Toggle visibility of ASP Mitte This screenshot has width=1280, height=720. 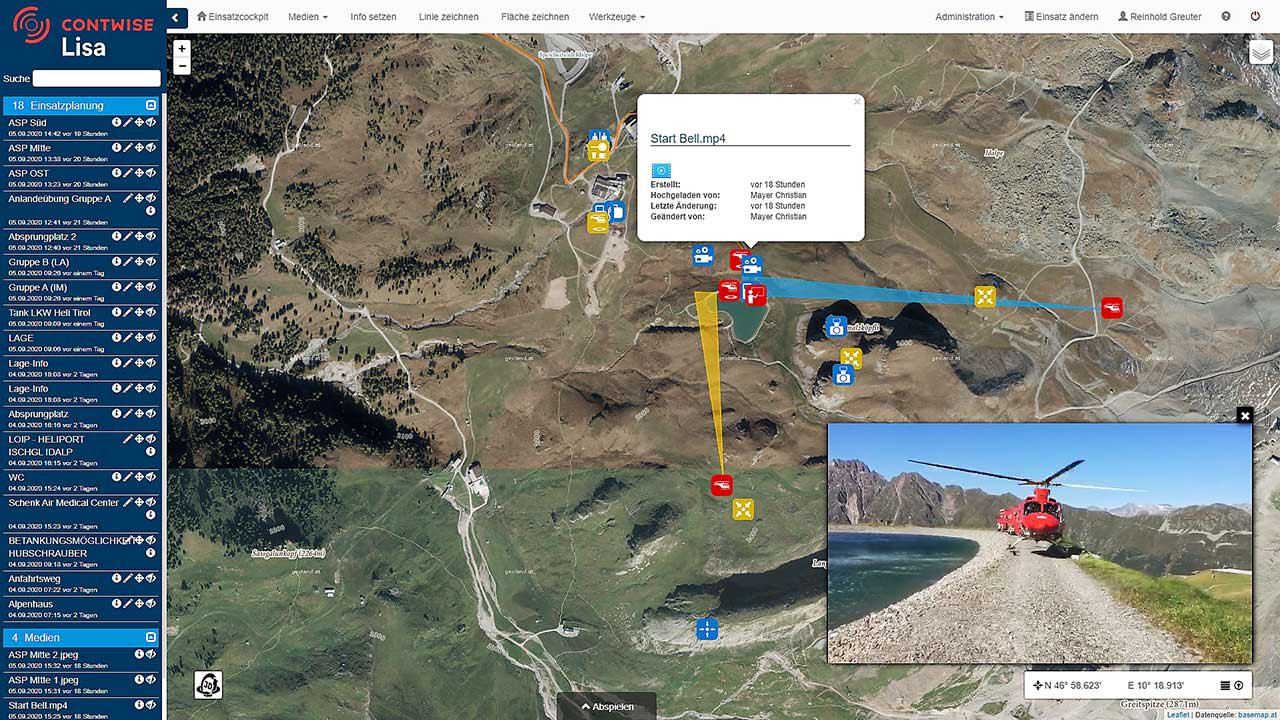point(151,148)
